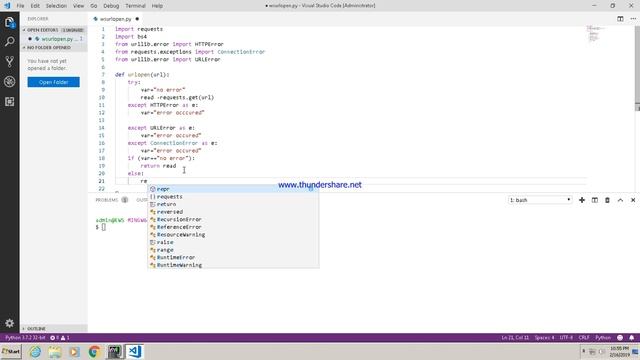The width and height of the screenshot is (640, 360).
Task: Select Python interpreter in status bar
Action: click(24, 338)
